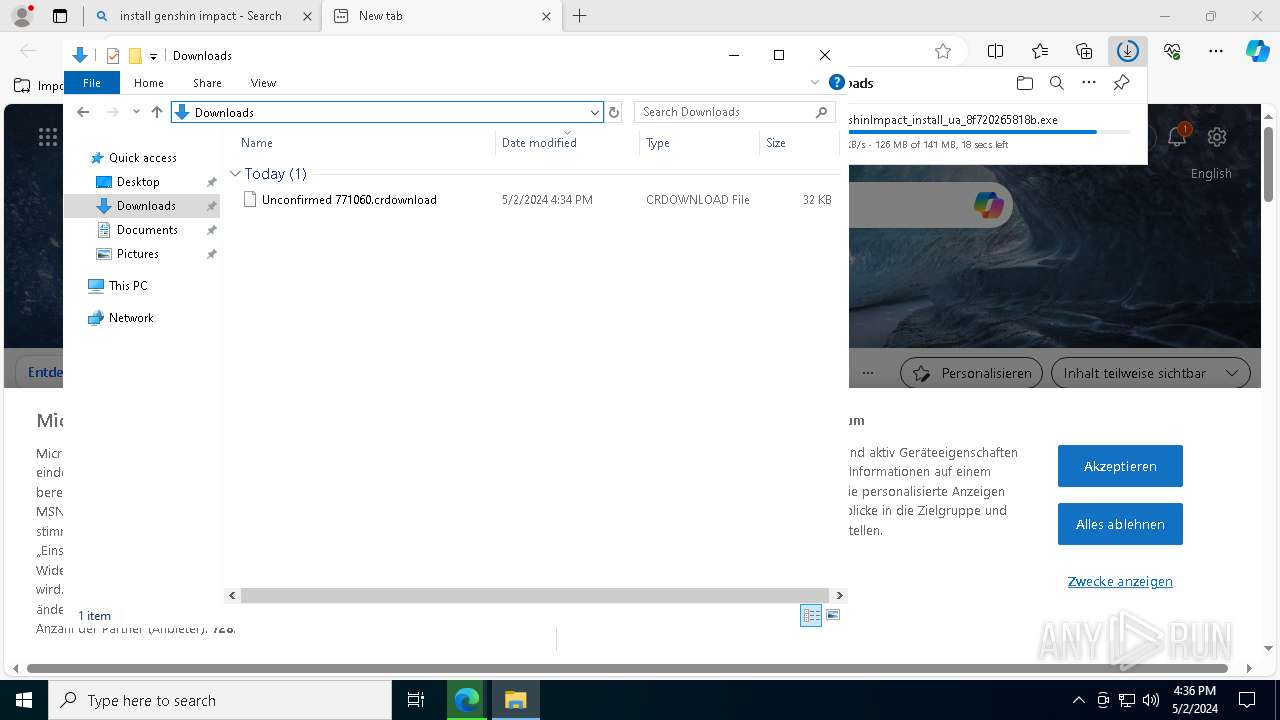Image resolution: width=1280 pixels, height=720 pixels.
Task: Click the Edge taskbar icon
Action: point(467,700)
